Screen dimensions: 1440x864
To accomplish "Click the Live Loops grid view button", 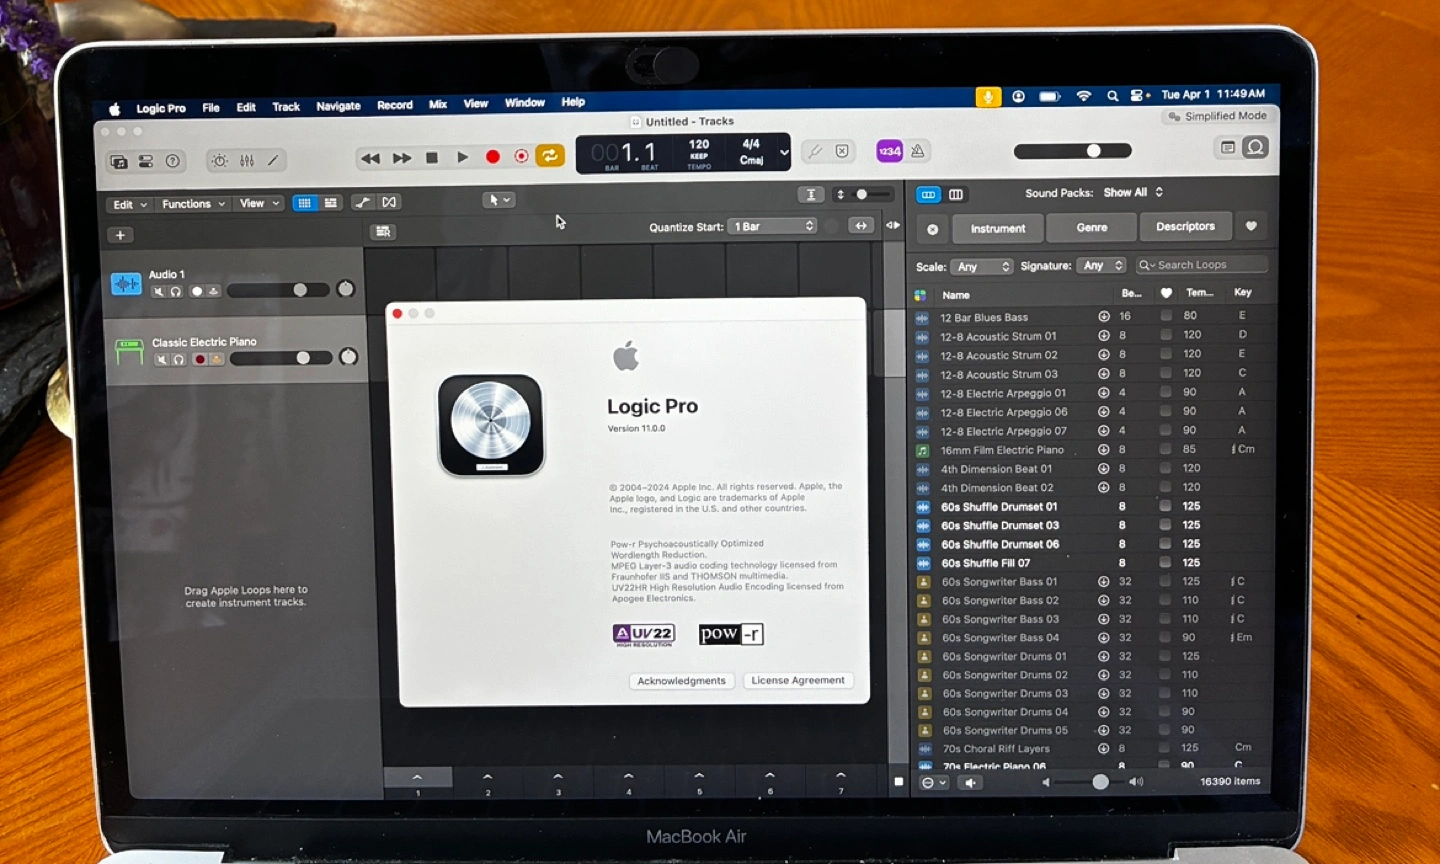I will coord(305,203).
